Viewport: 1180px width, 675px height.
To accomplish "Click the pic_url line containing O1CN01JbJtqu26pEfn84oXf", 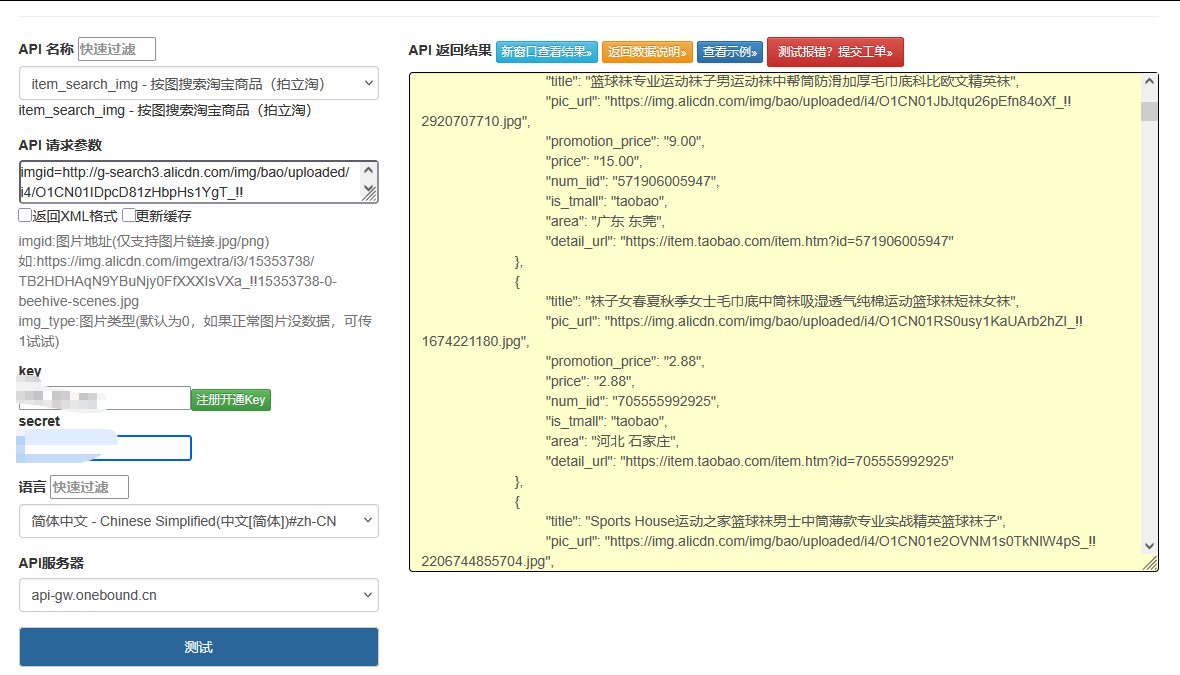I will (808, 102).
